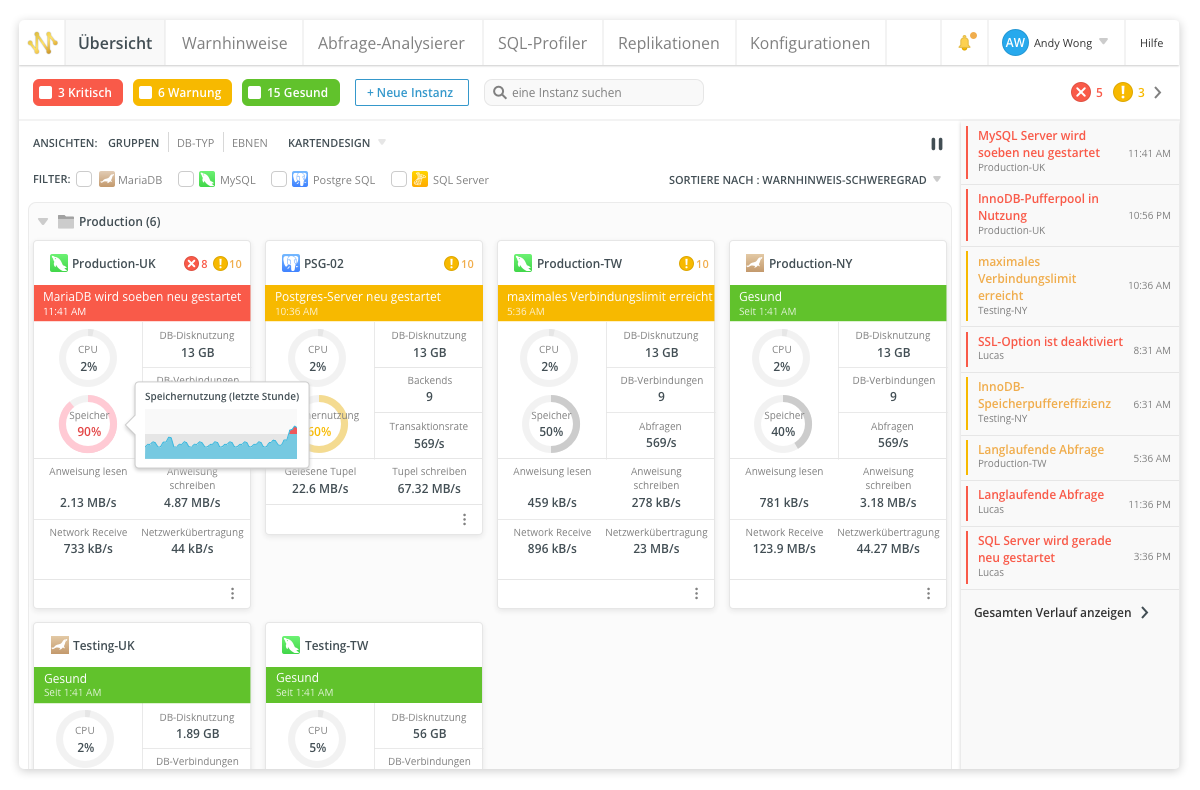The width and height of the screenshot is (1200, 790).
Task: Open the Production-TW card three-dot menu
Action: (697, 594)
